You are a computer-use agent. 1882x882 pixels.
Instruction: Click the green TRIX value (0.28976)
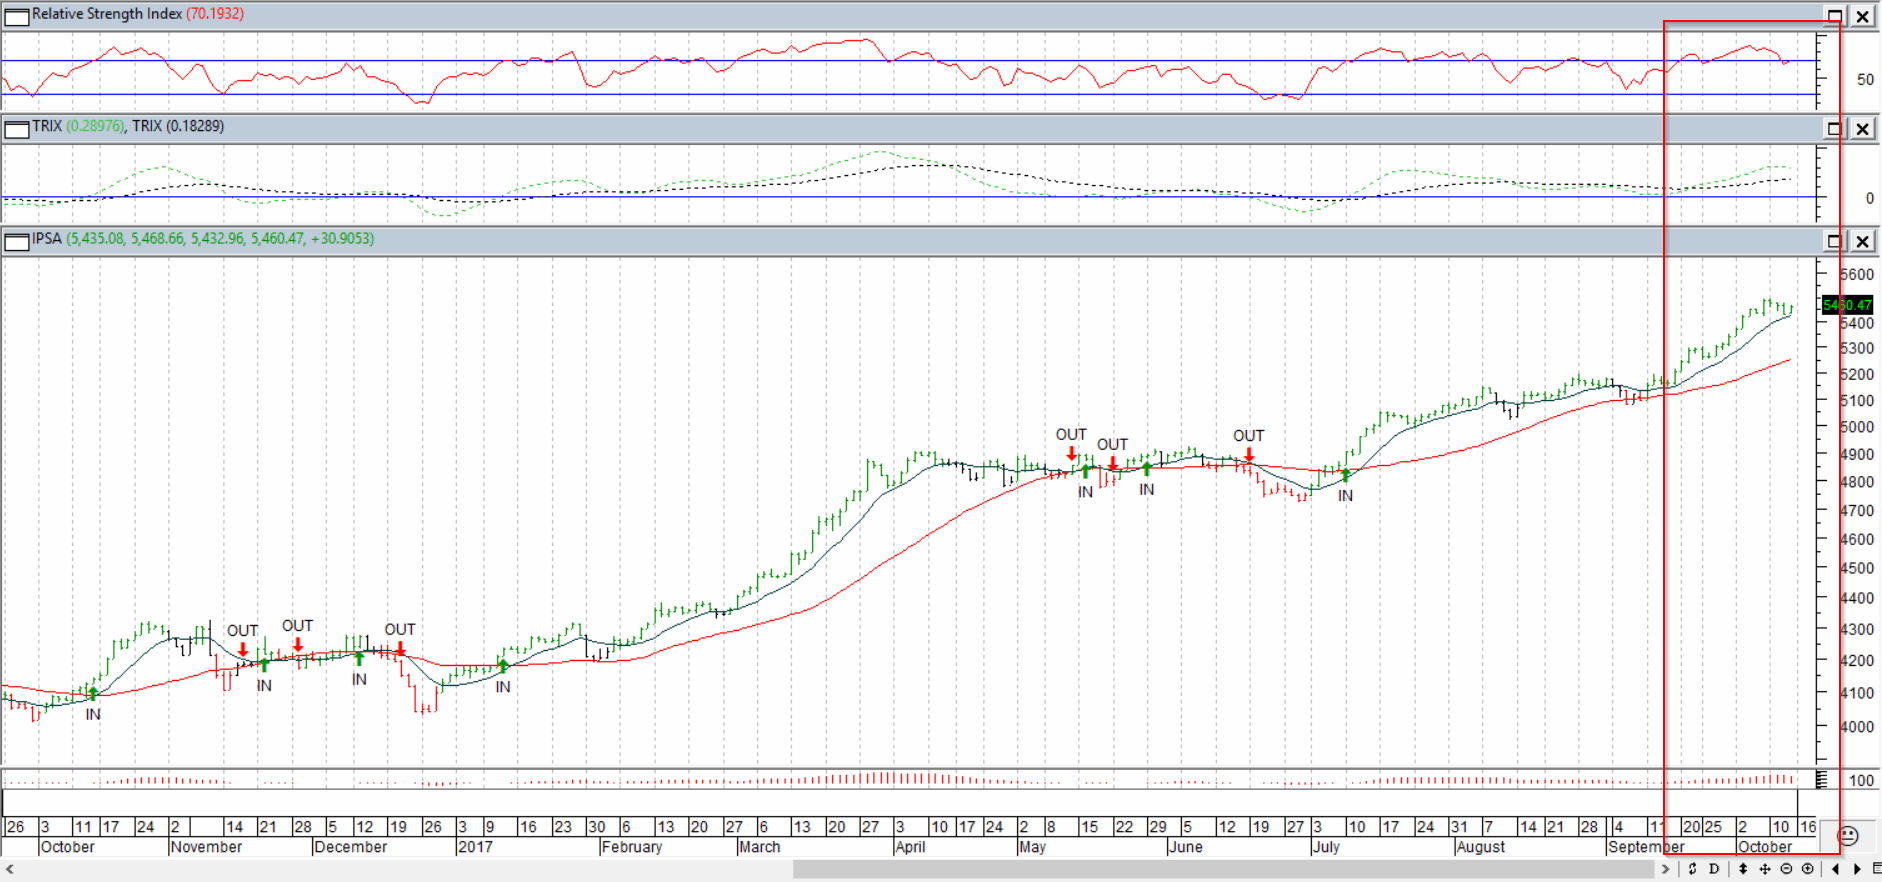pos(96,126)
